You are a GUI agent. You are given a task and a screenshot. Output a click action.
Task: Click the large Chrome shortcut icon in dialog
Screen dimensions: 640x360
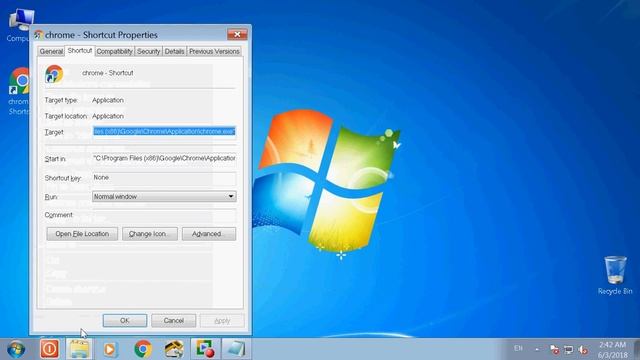click(x=54, y=74)
